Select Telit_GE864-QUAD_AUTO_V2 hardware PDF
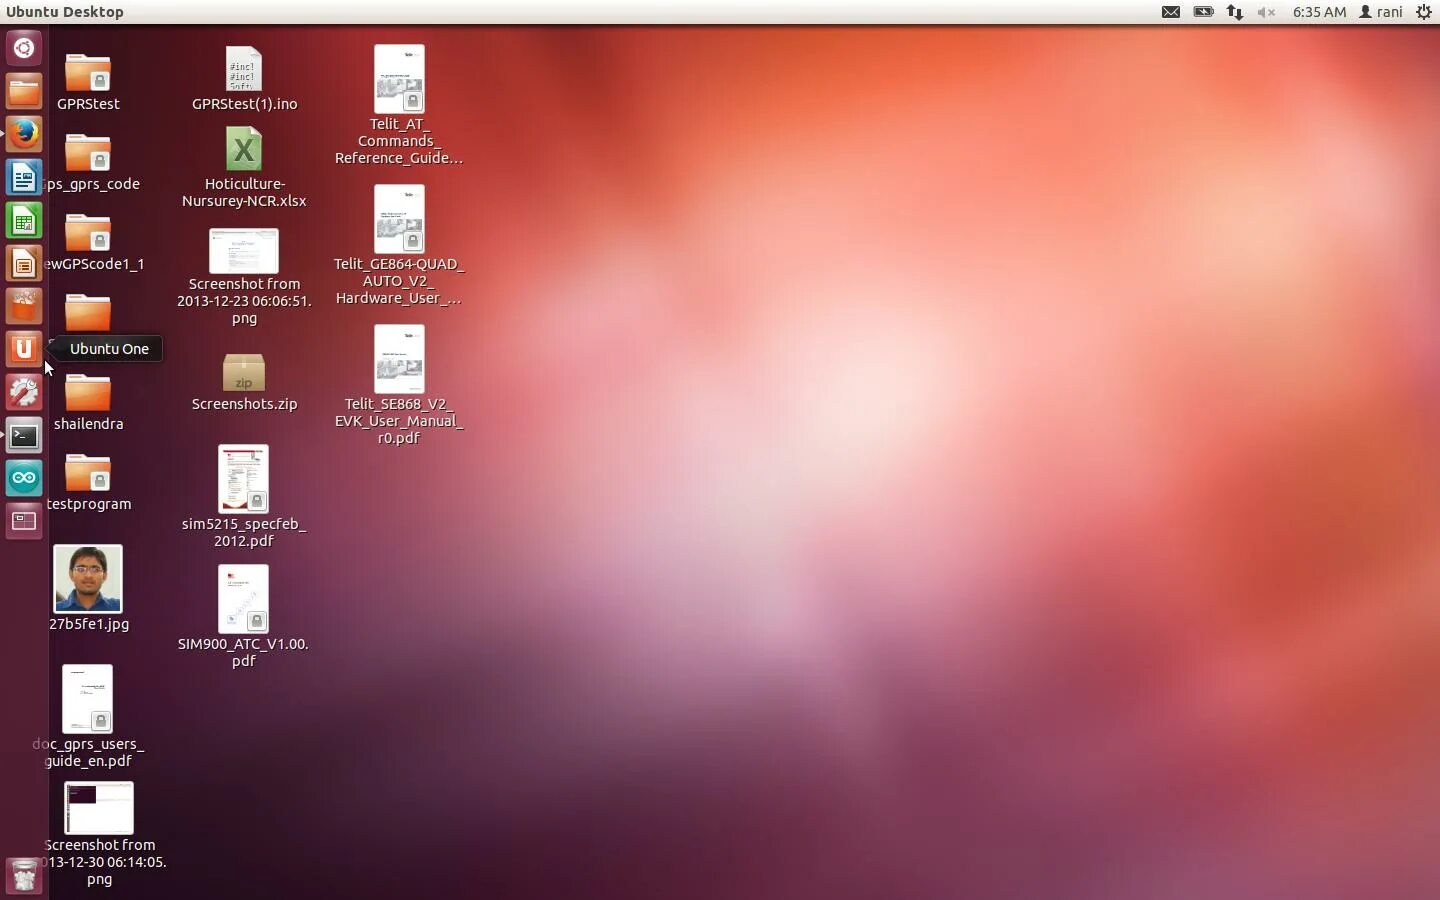1440x900 pixels. 399,244
